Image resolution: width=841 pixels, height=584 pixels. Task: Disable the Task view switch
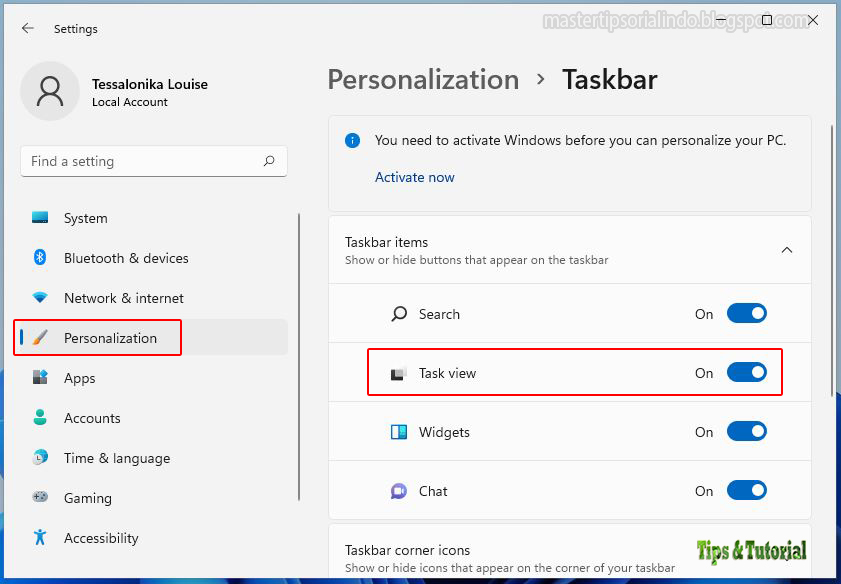tap(747, 372)
